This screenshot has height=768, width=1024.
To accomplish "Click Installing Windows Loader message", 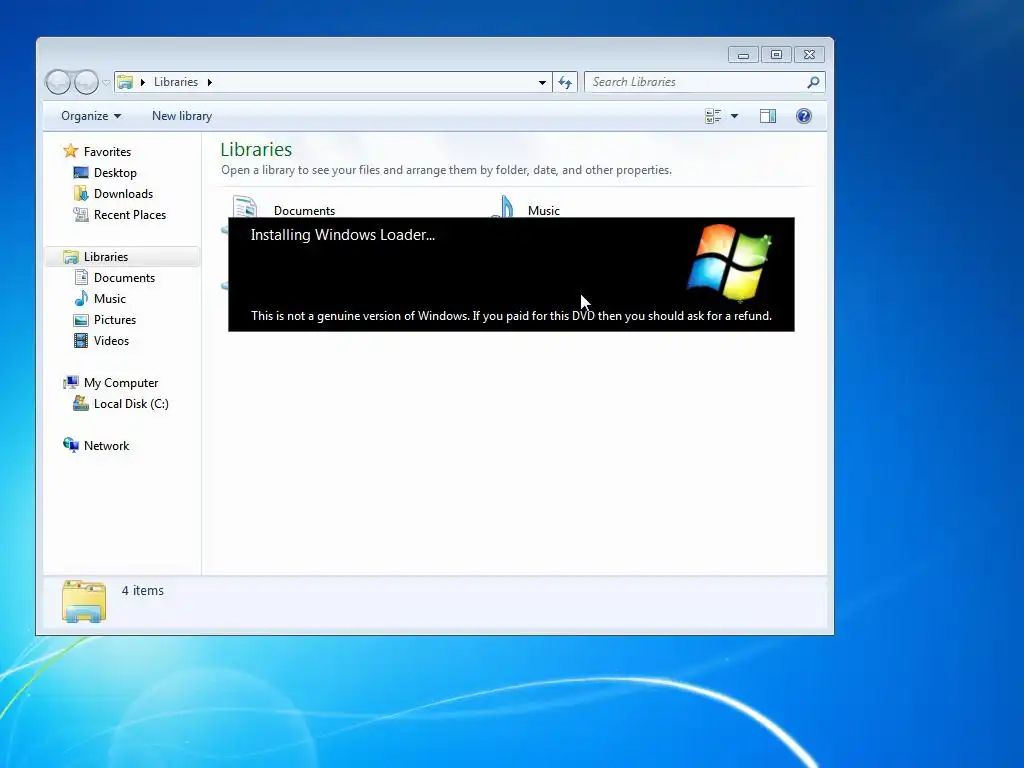I will tap(343, 235).
